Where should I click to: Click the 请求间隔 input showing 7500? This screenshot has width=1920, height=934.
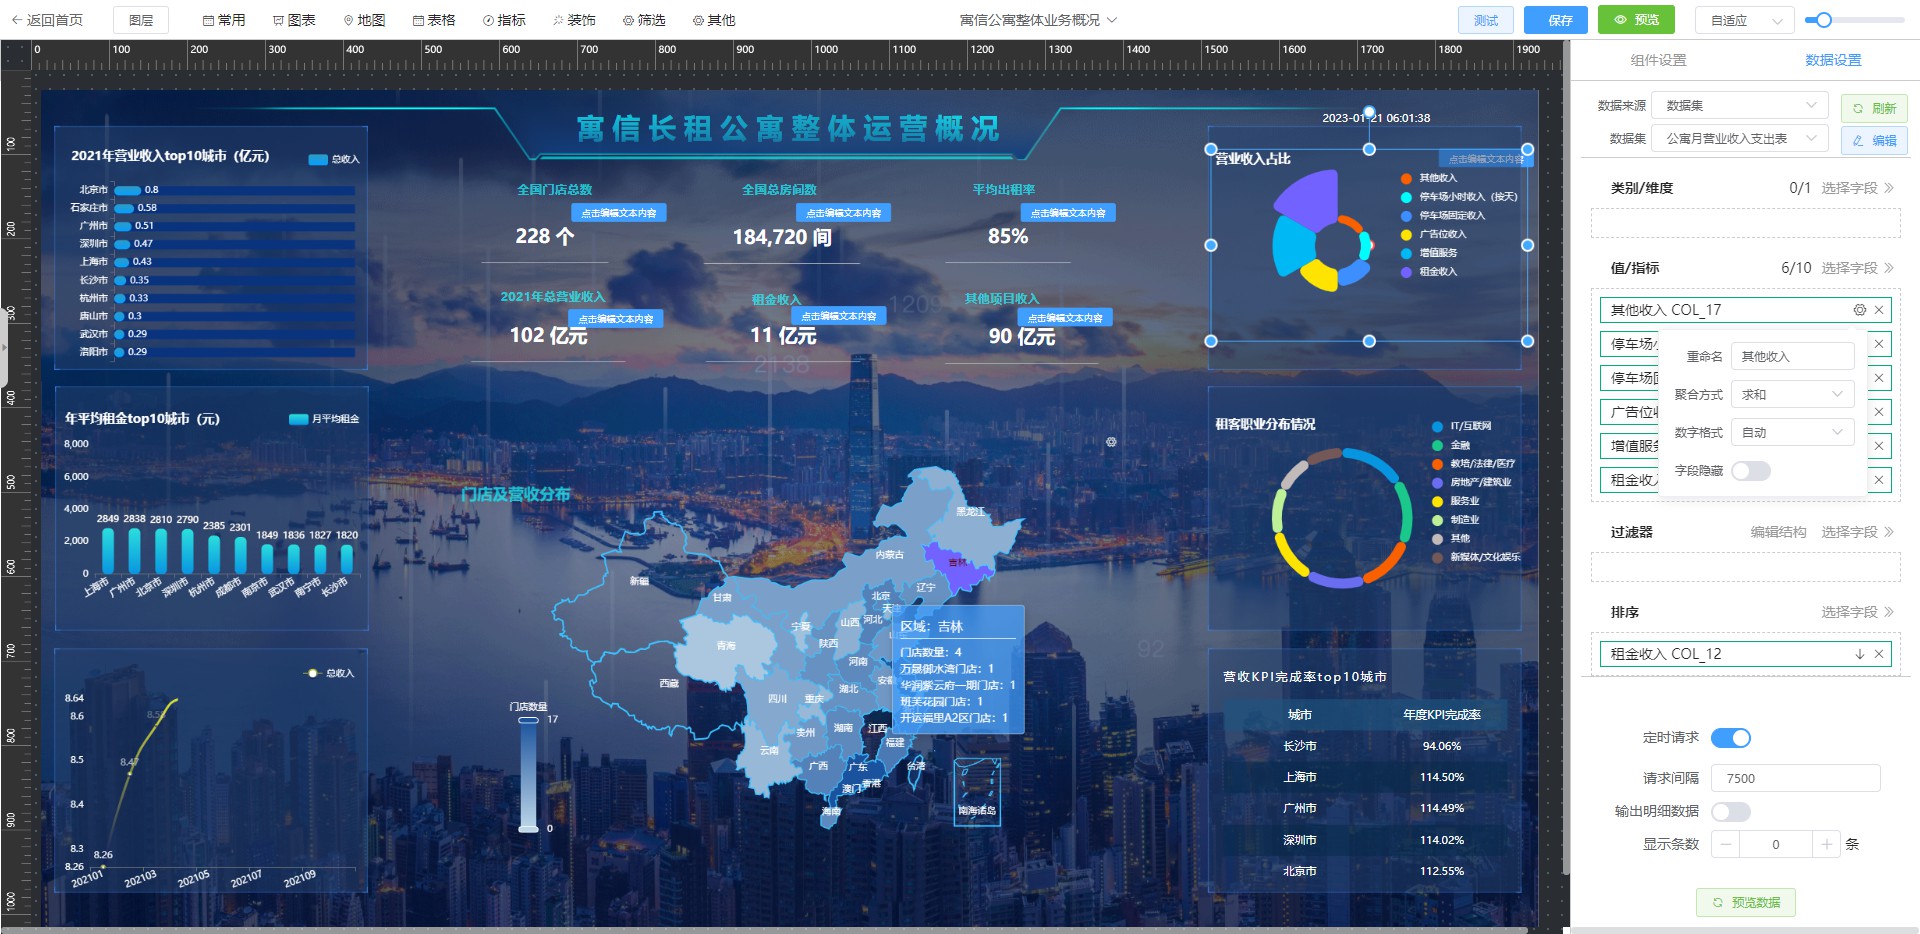click(x=1795, y=778)
